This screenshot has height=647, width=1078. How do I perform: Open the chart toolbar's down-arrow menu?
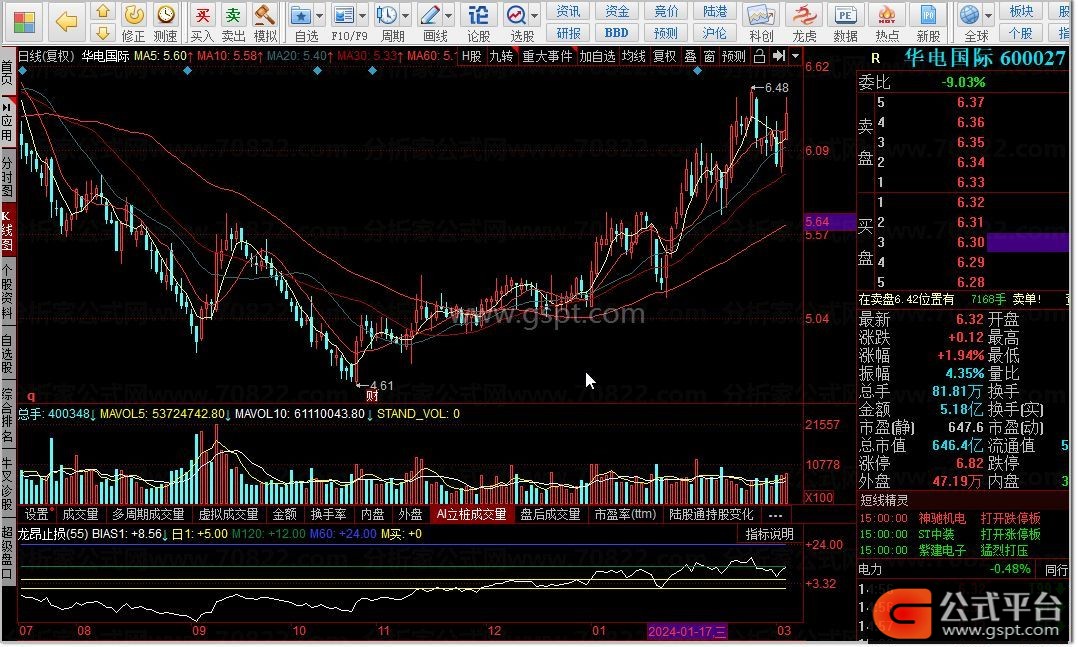[x=795, y=56]
